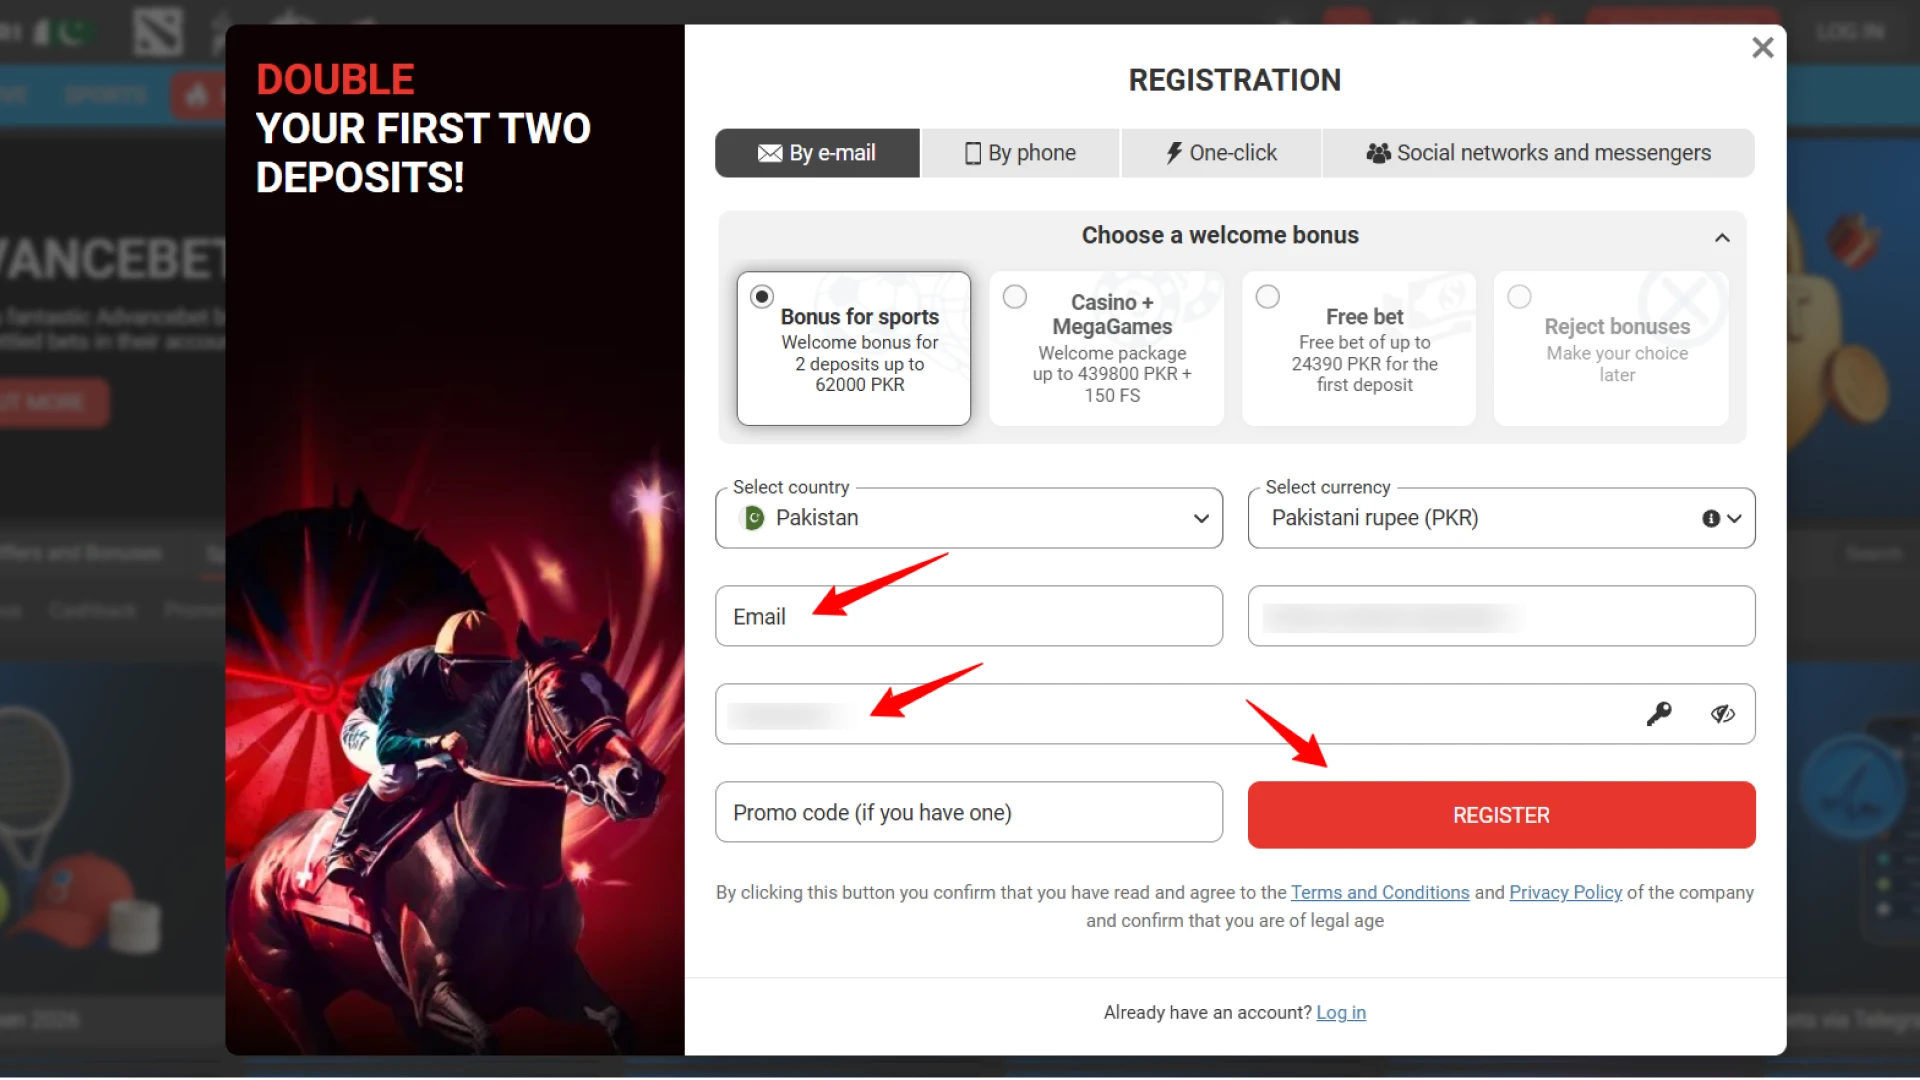Click the people icon on Social networks tab

[1380, 152]
